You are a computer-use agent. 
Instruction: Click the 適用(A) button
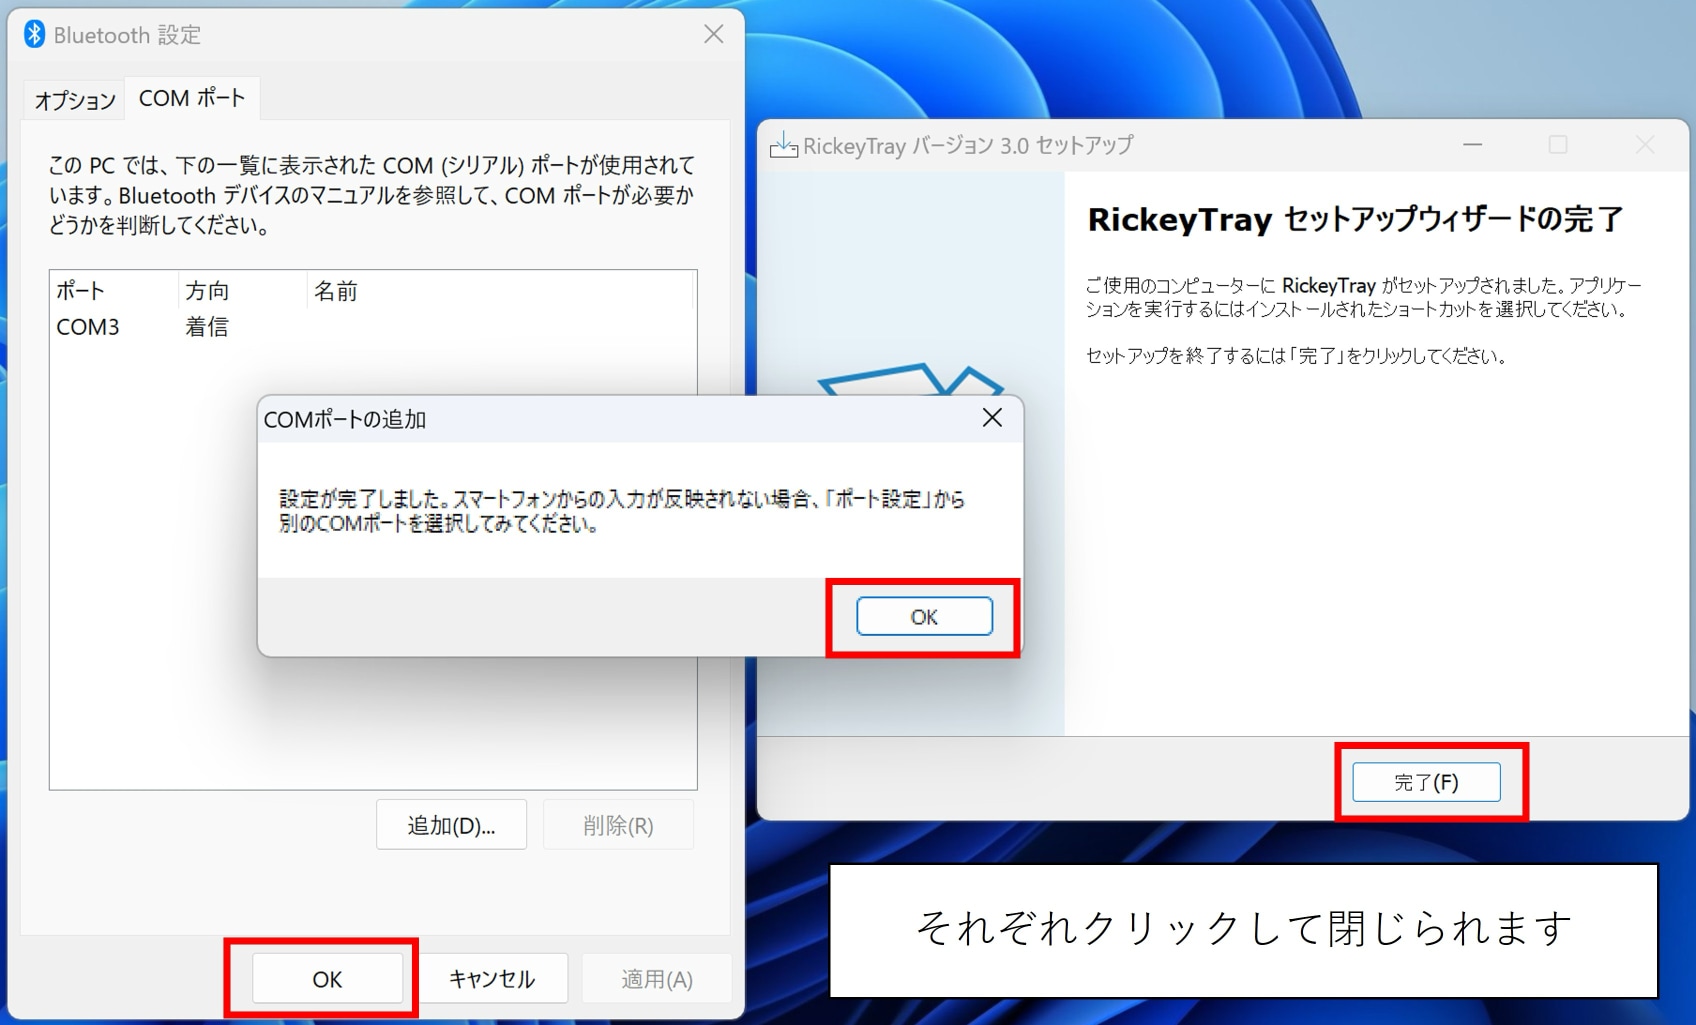(656, 979)
